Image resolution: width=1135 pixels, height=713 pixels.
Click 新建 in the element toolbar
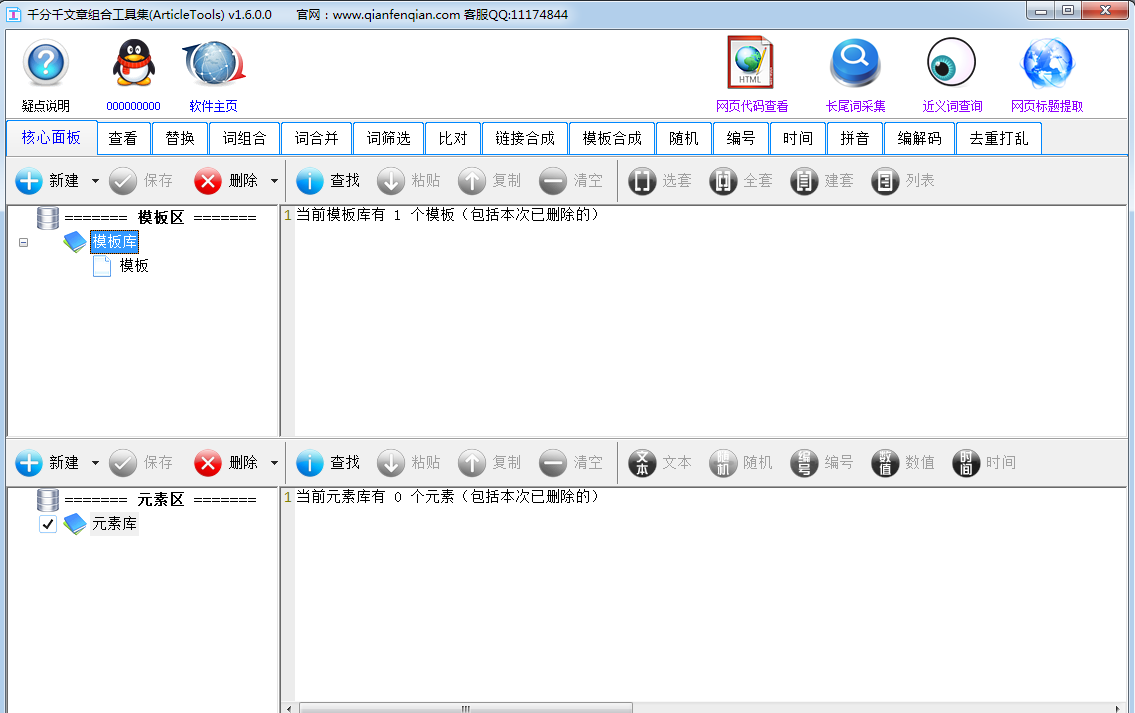tap(48, 463)
